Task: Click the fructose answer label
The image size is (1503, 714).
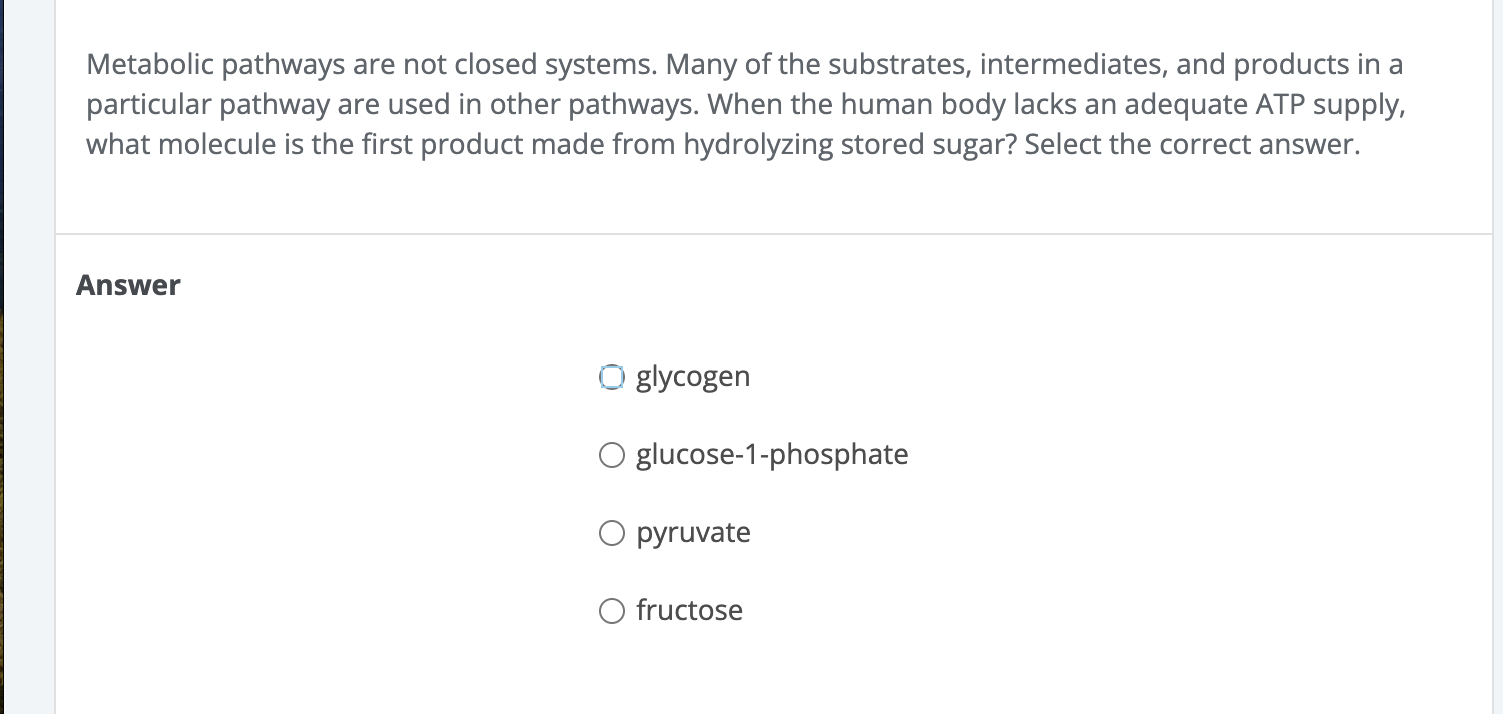Action: tap(689, 610)
